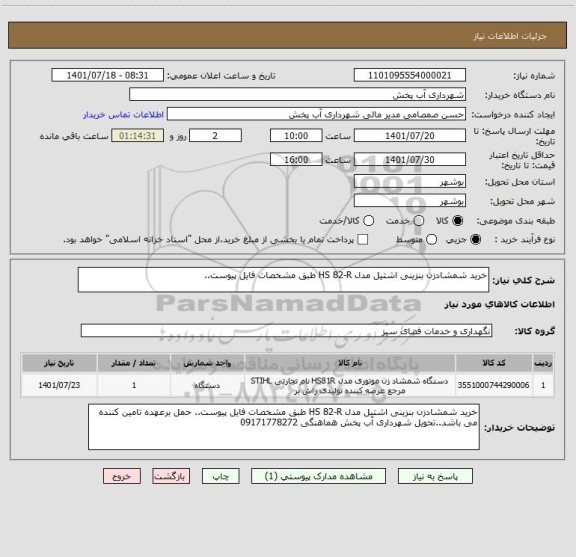This screenshot has width=576, height=557.
Task: Click the need date cell 1401/07/23
Action: (59, 385)
